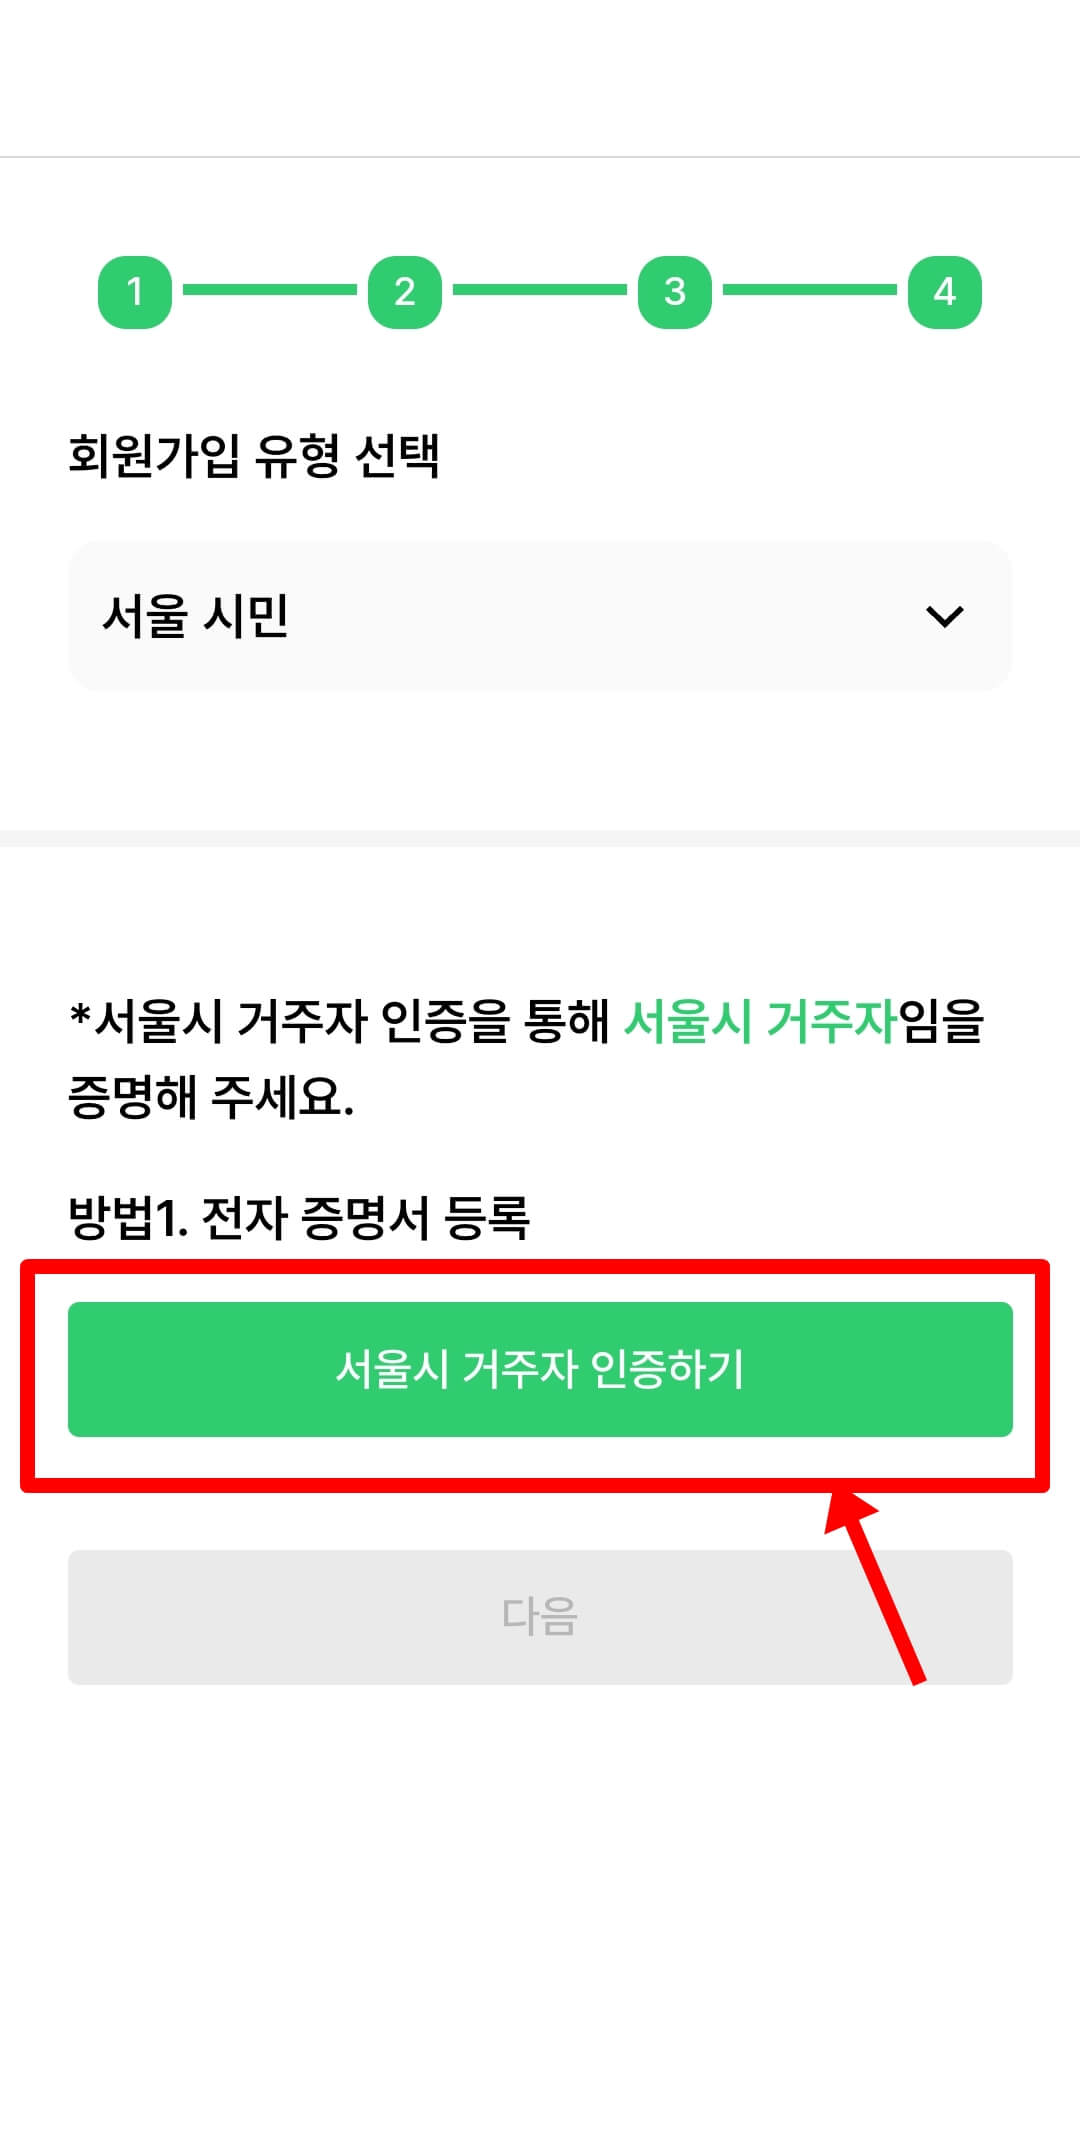Select the step 3 progress badge
This screenshot has width=1080, height=2150.
click(x=675, y=291)
